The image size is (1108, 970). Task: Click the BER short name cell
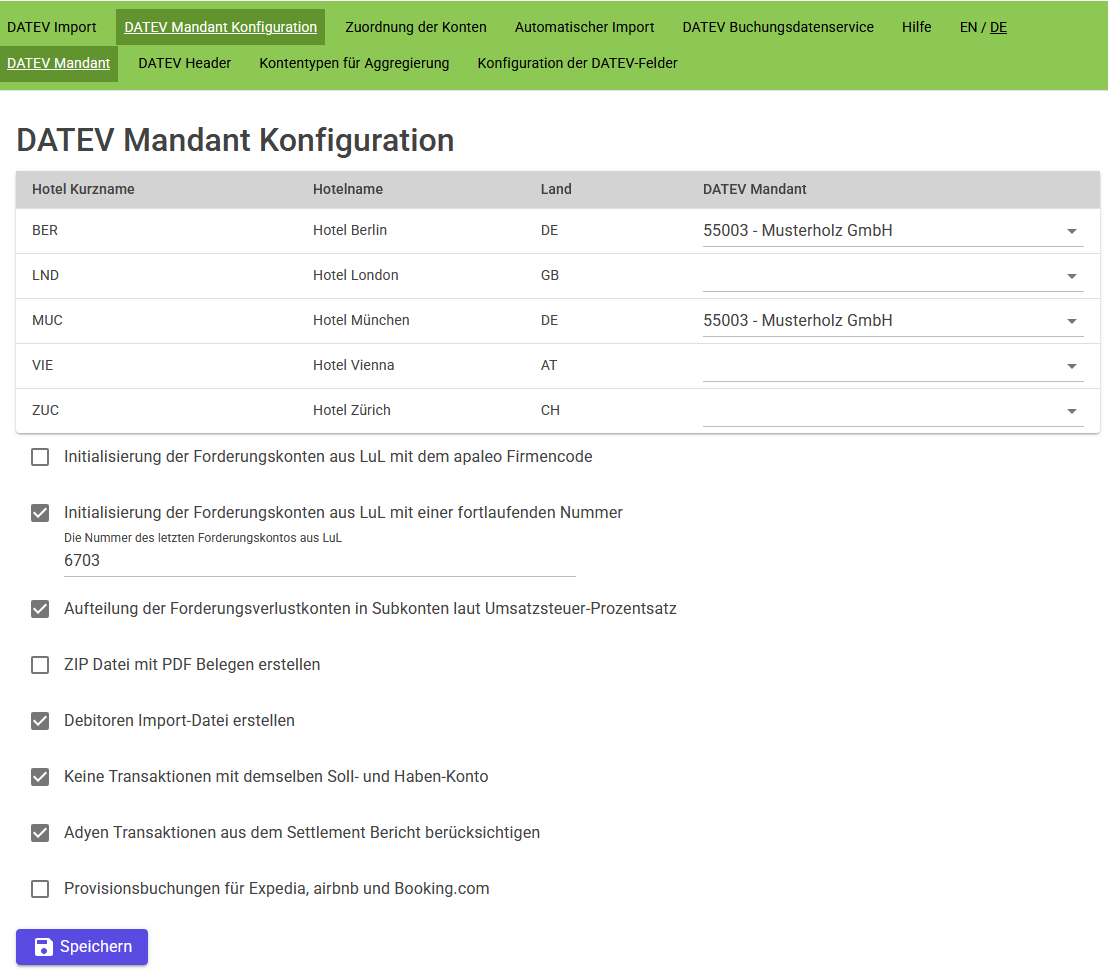pyautogui.click(x=45, y=230)
